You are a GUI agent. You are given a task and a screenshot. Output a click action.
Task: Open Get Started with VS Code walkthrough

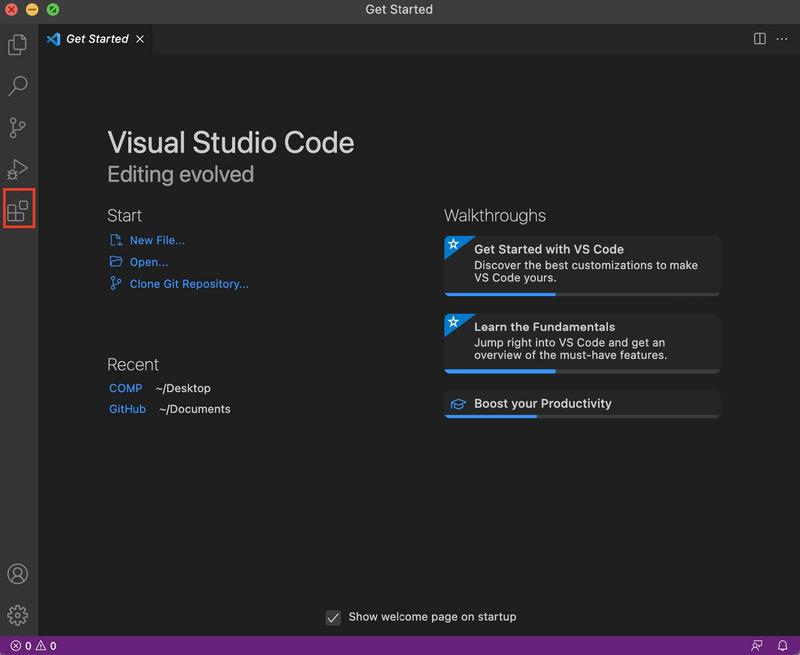click(582, 265)
